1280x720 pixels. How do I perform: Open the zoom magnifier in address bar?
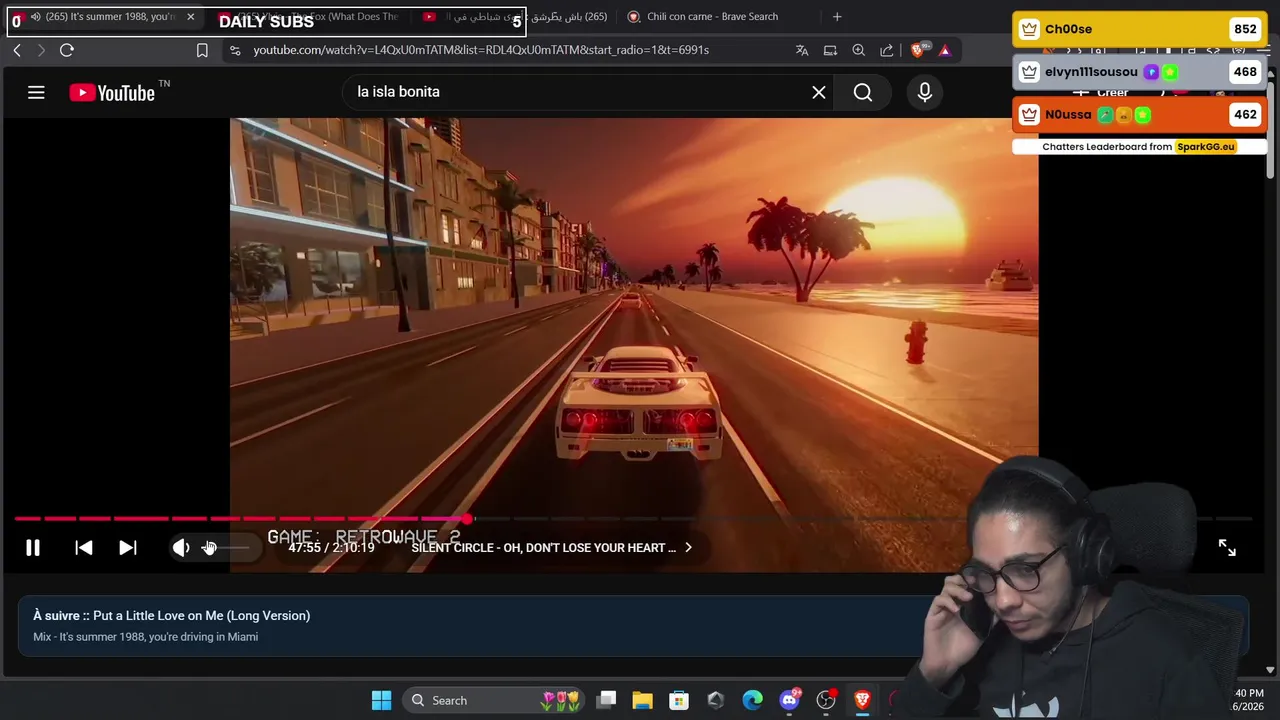pos(858,50)
